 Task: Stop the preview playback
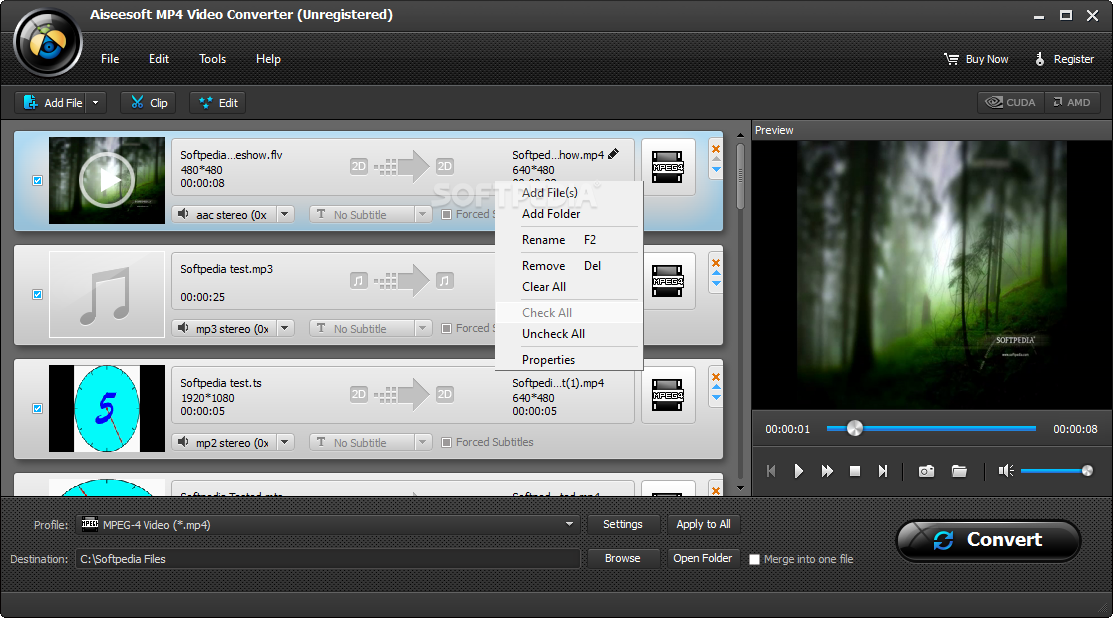pos(855,471)
